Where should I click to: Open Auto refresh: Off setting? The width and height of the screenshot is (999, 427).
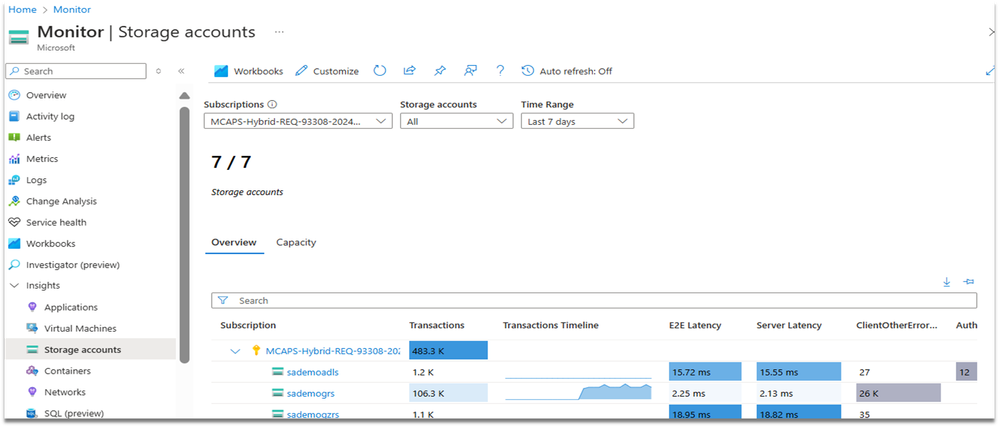566,71
